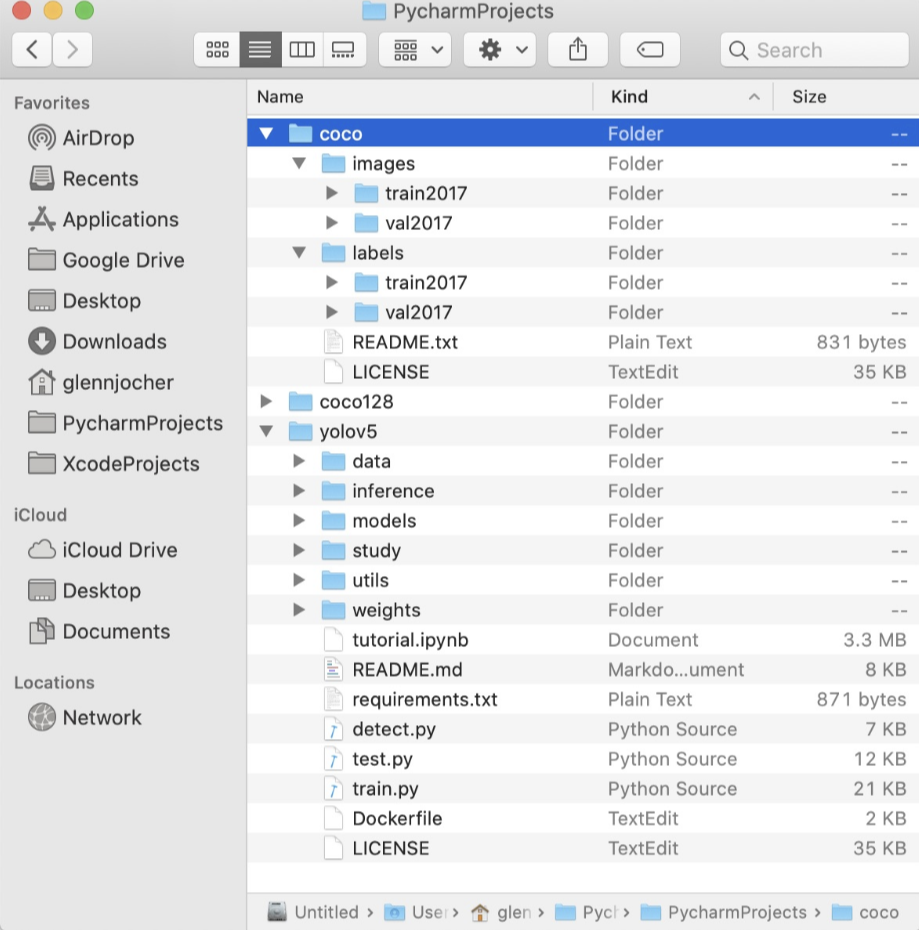
Task: Select the train.py file
Action: click(x=385, y=789)
